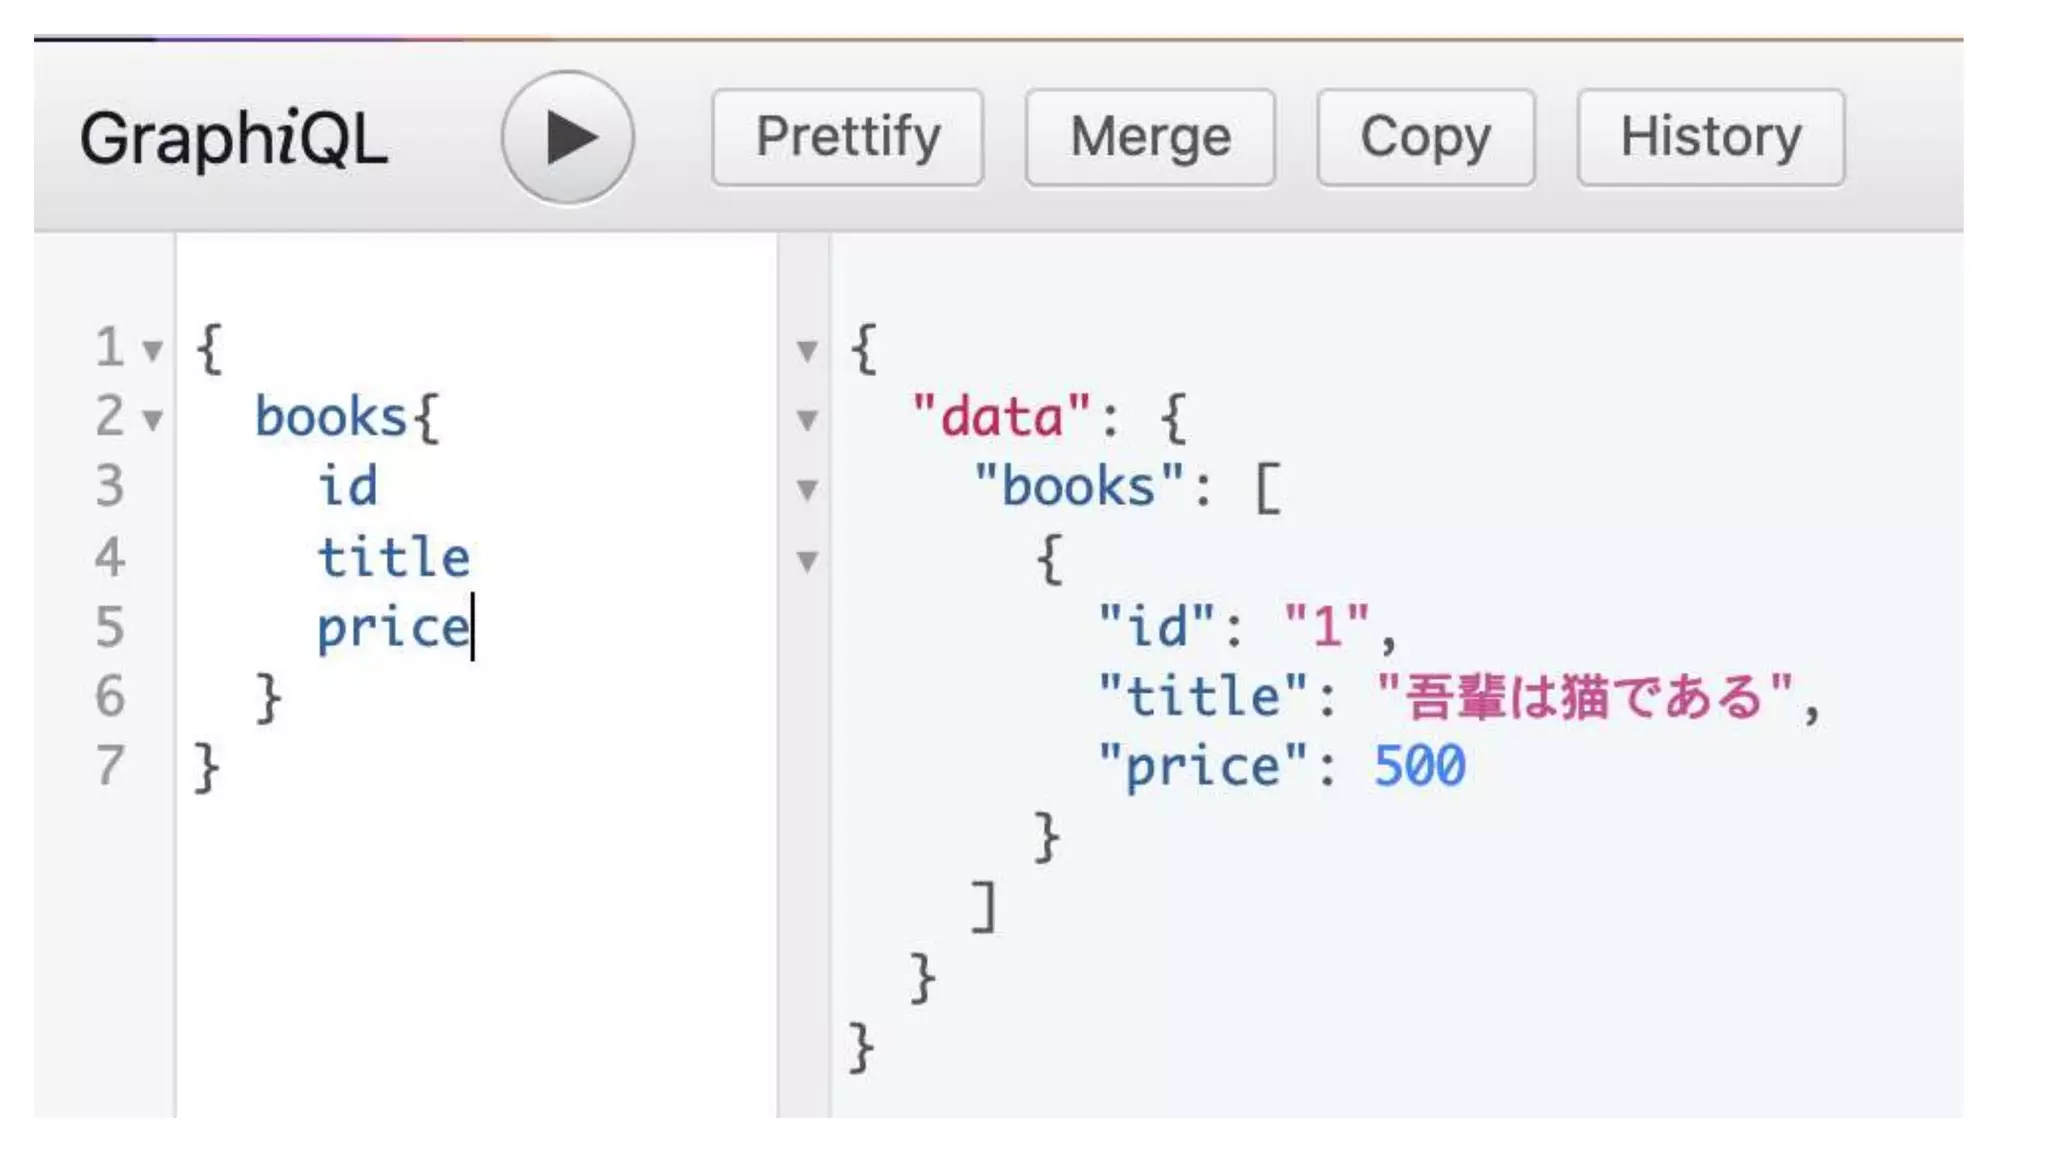This screenshot has height=1152, width=2048.
Task: Fold the "data" object in results
Action: pyautogui.click(x=807, y=420)
